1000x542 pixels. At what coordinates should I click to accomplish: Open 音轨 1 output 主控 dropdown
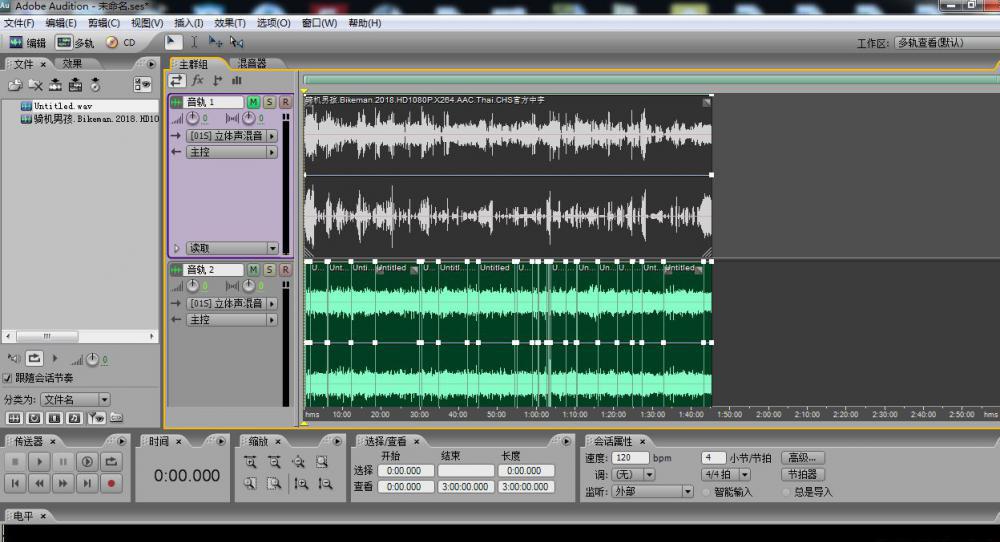(232, 152)
